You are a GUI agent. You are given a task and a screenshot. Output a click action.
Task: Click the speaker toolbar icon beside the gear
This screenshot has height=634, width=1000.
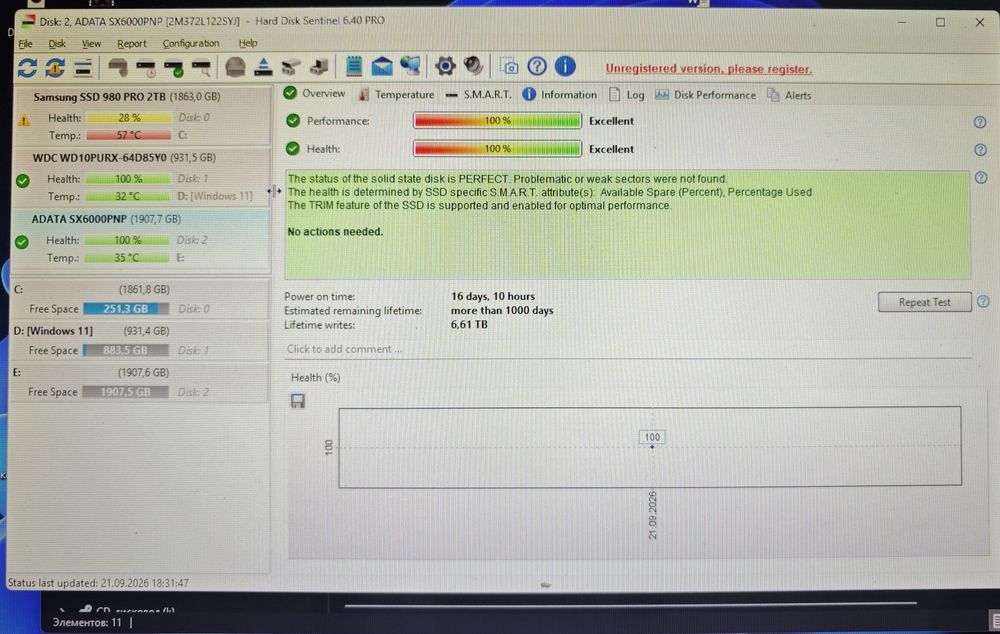coord(473,65)
